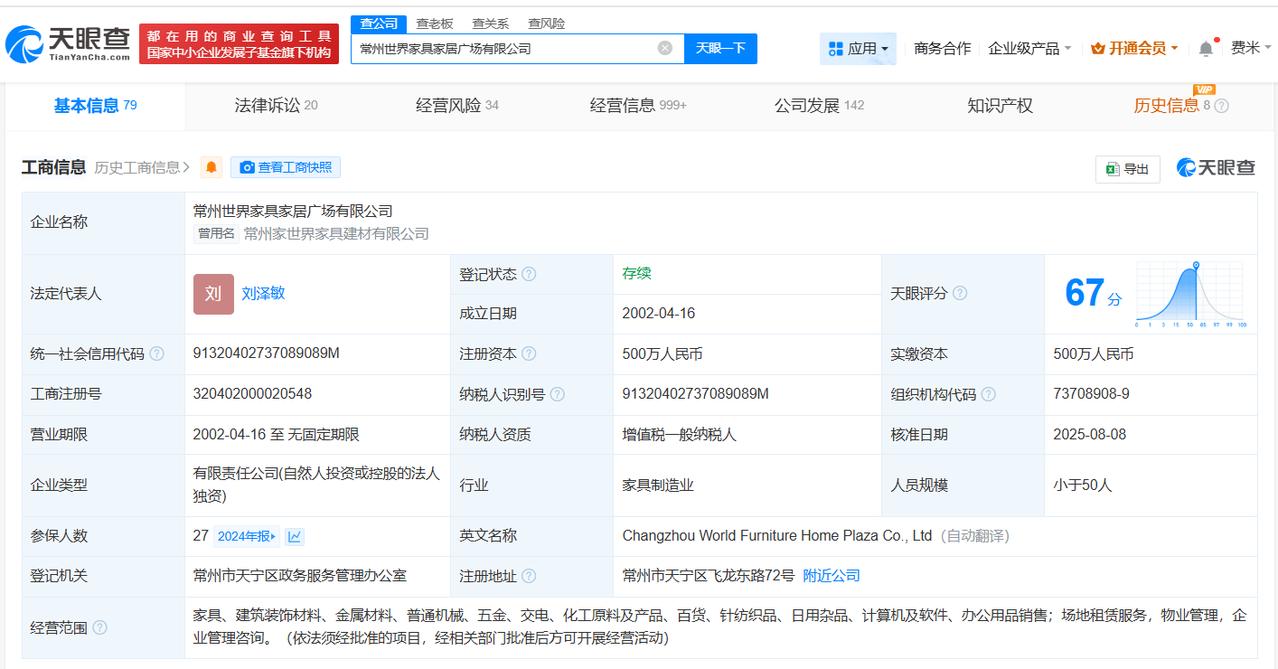Select the registration number 320402000020548
Image resolution: width=1278 pixels, height=669 pixels.
click(x=252, y=394)
